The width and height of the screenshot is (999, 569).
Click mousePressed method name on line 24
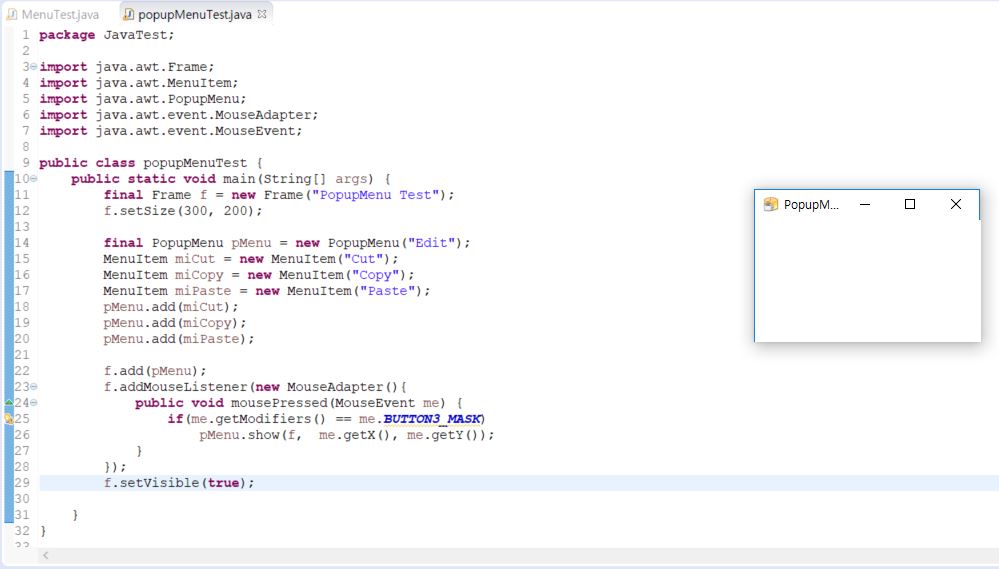click(x=279, y=403)
